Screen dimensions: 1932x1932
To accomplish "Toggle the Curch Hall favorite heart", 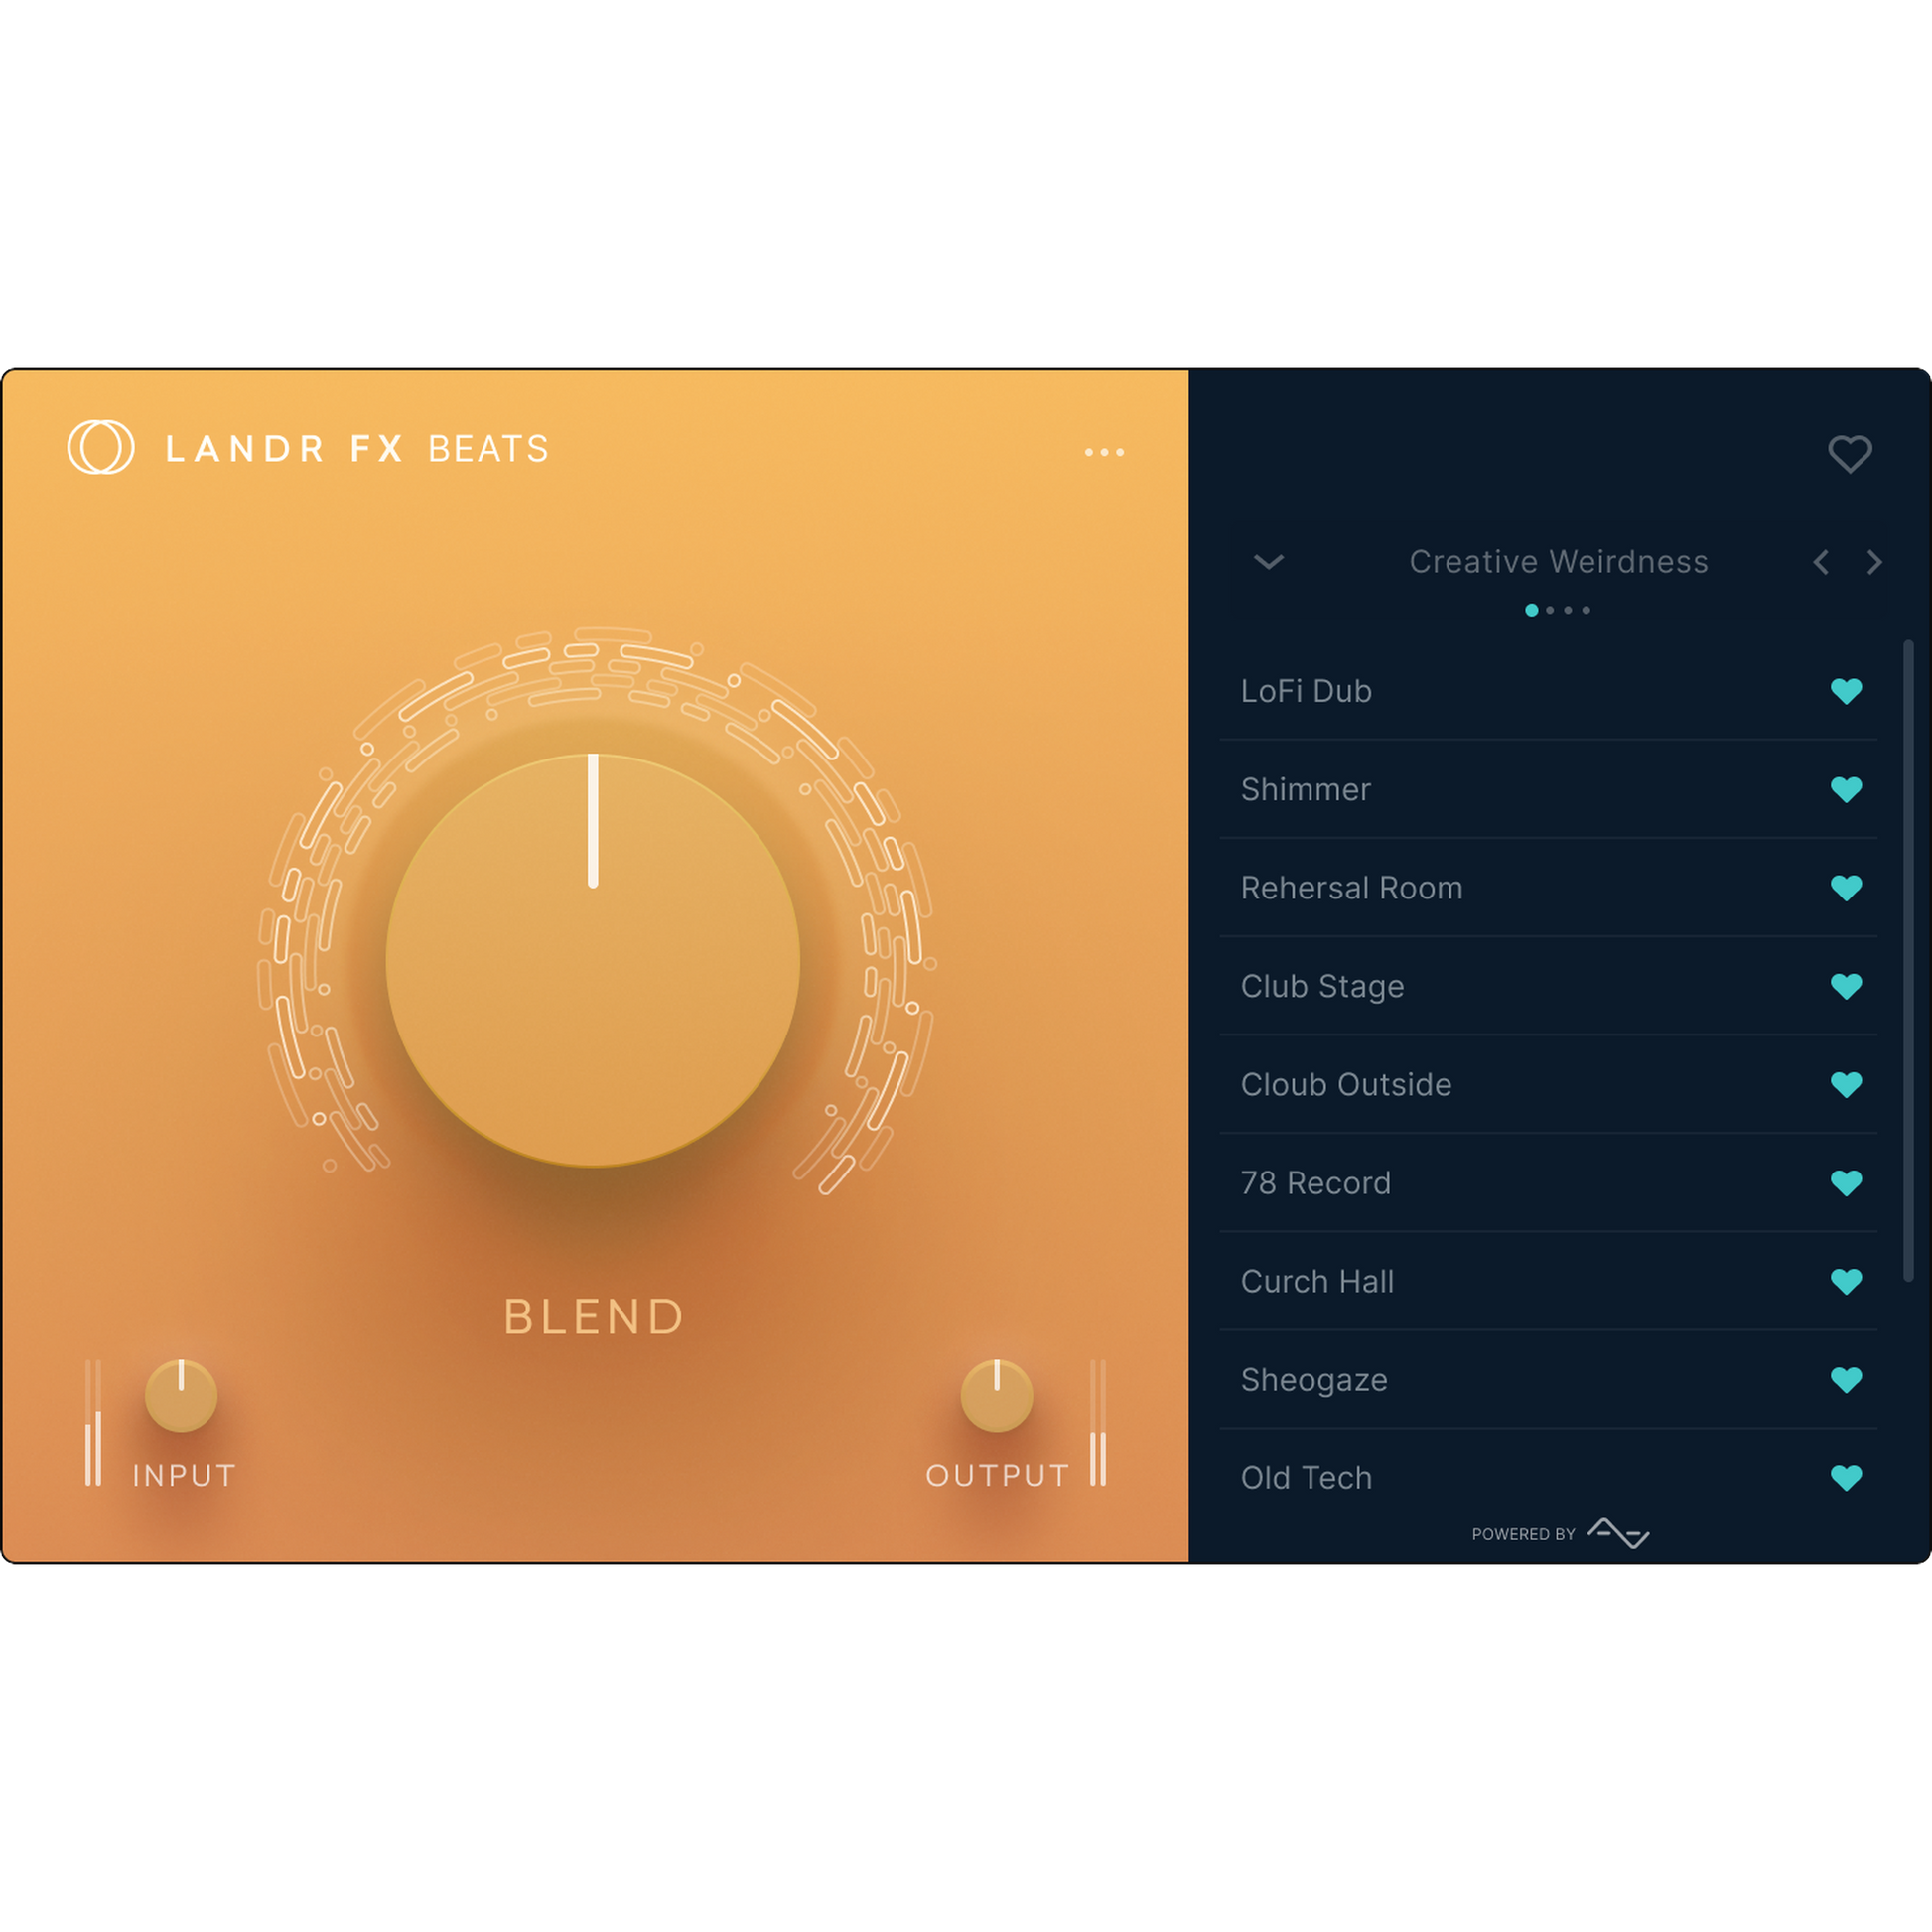I will pyautogui.click(x=1847, y=1281).
